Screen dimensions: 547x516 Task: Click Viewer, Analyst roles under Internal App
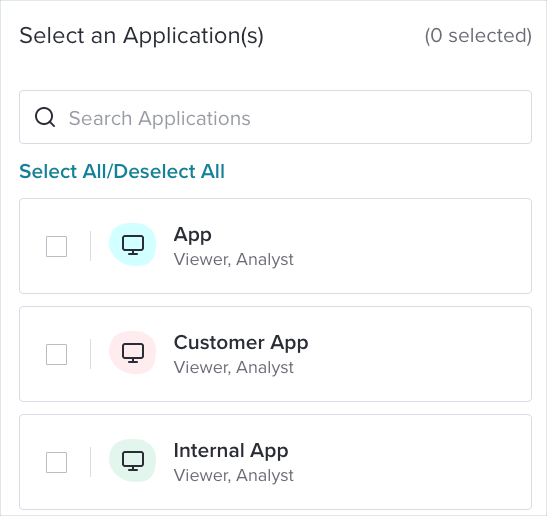coord(234,476)
